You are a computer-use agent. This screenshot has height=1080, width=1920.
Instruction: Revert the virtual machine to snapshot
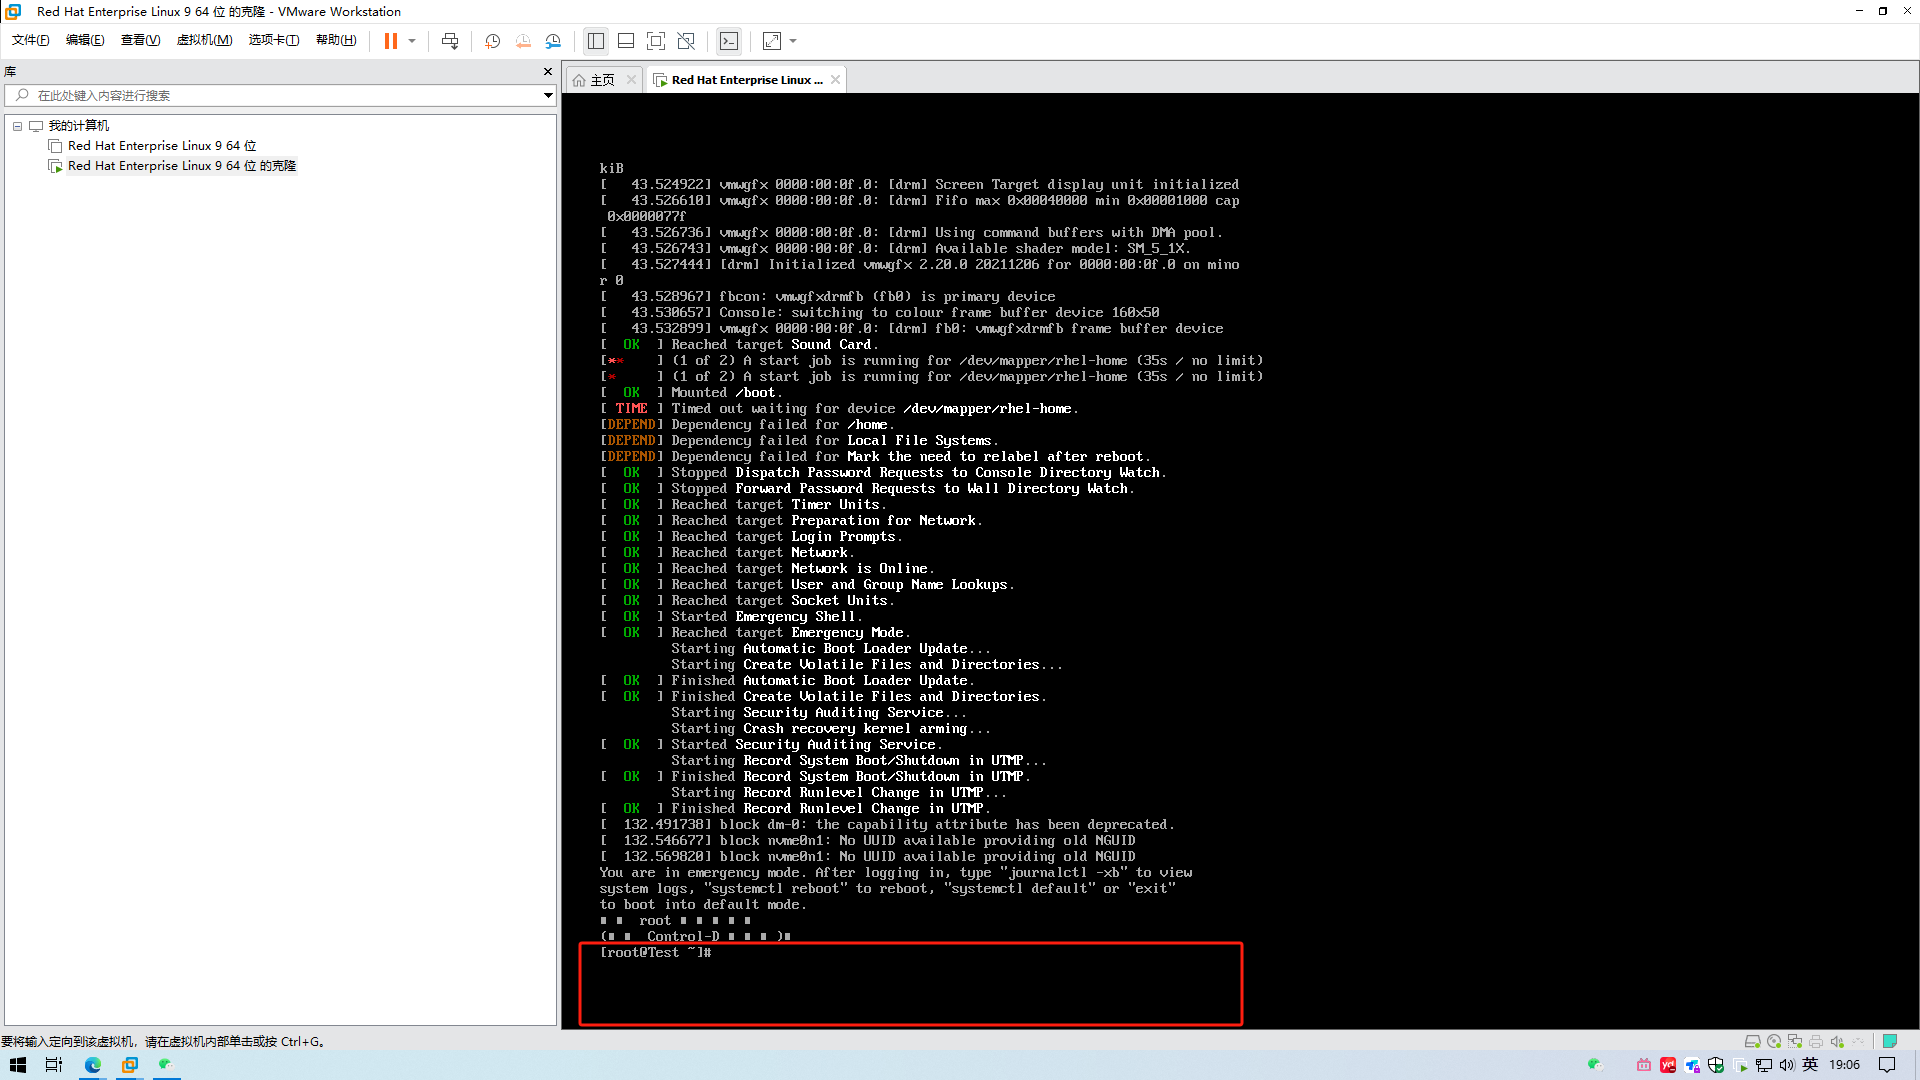tap(523, 41)
